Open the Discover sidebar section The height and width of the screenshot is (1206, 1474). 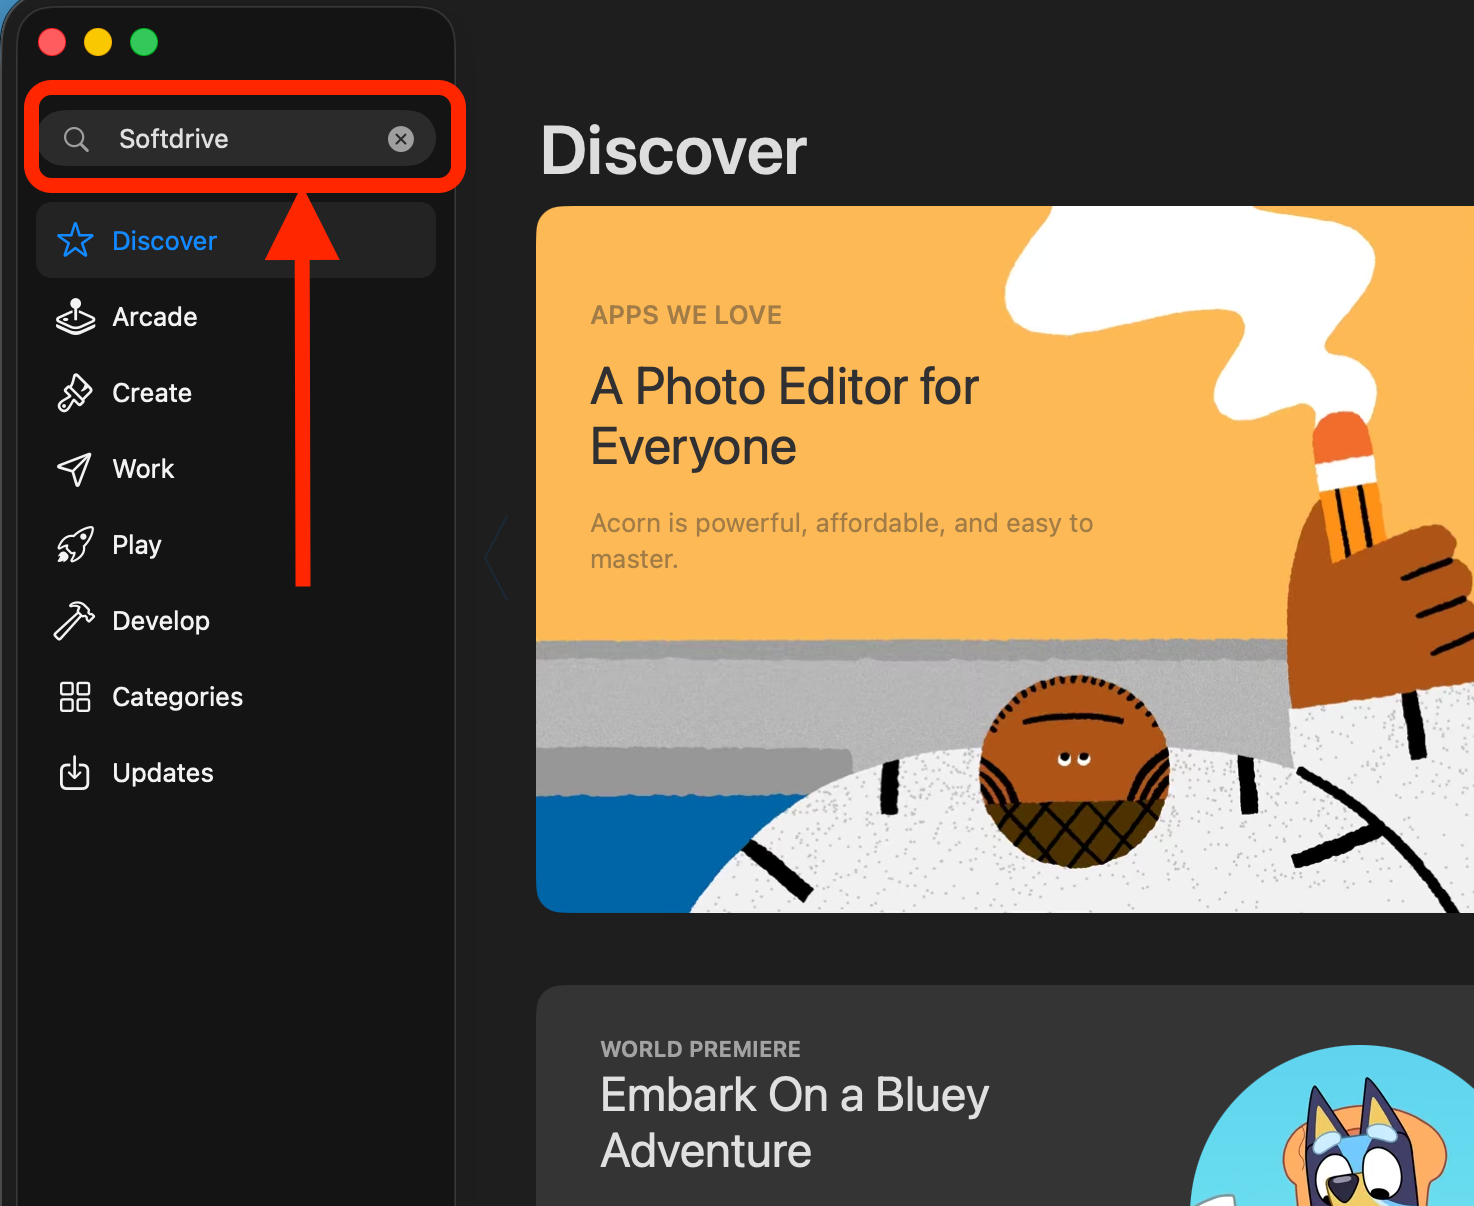point(236,240)
